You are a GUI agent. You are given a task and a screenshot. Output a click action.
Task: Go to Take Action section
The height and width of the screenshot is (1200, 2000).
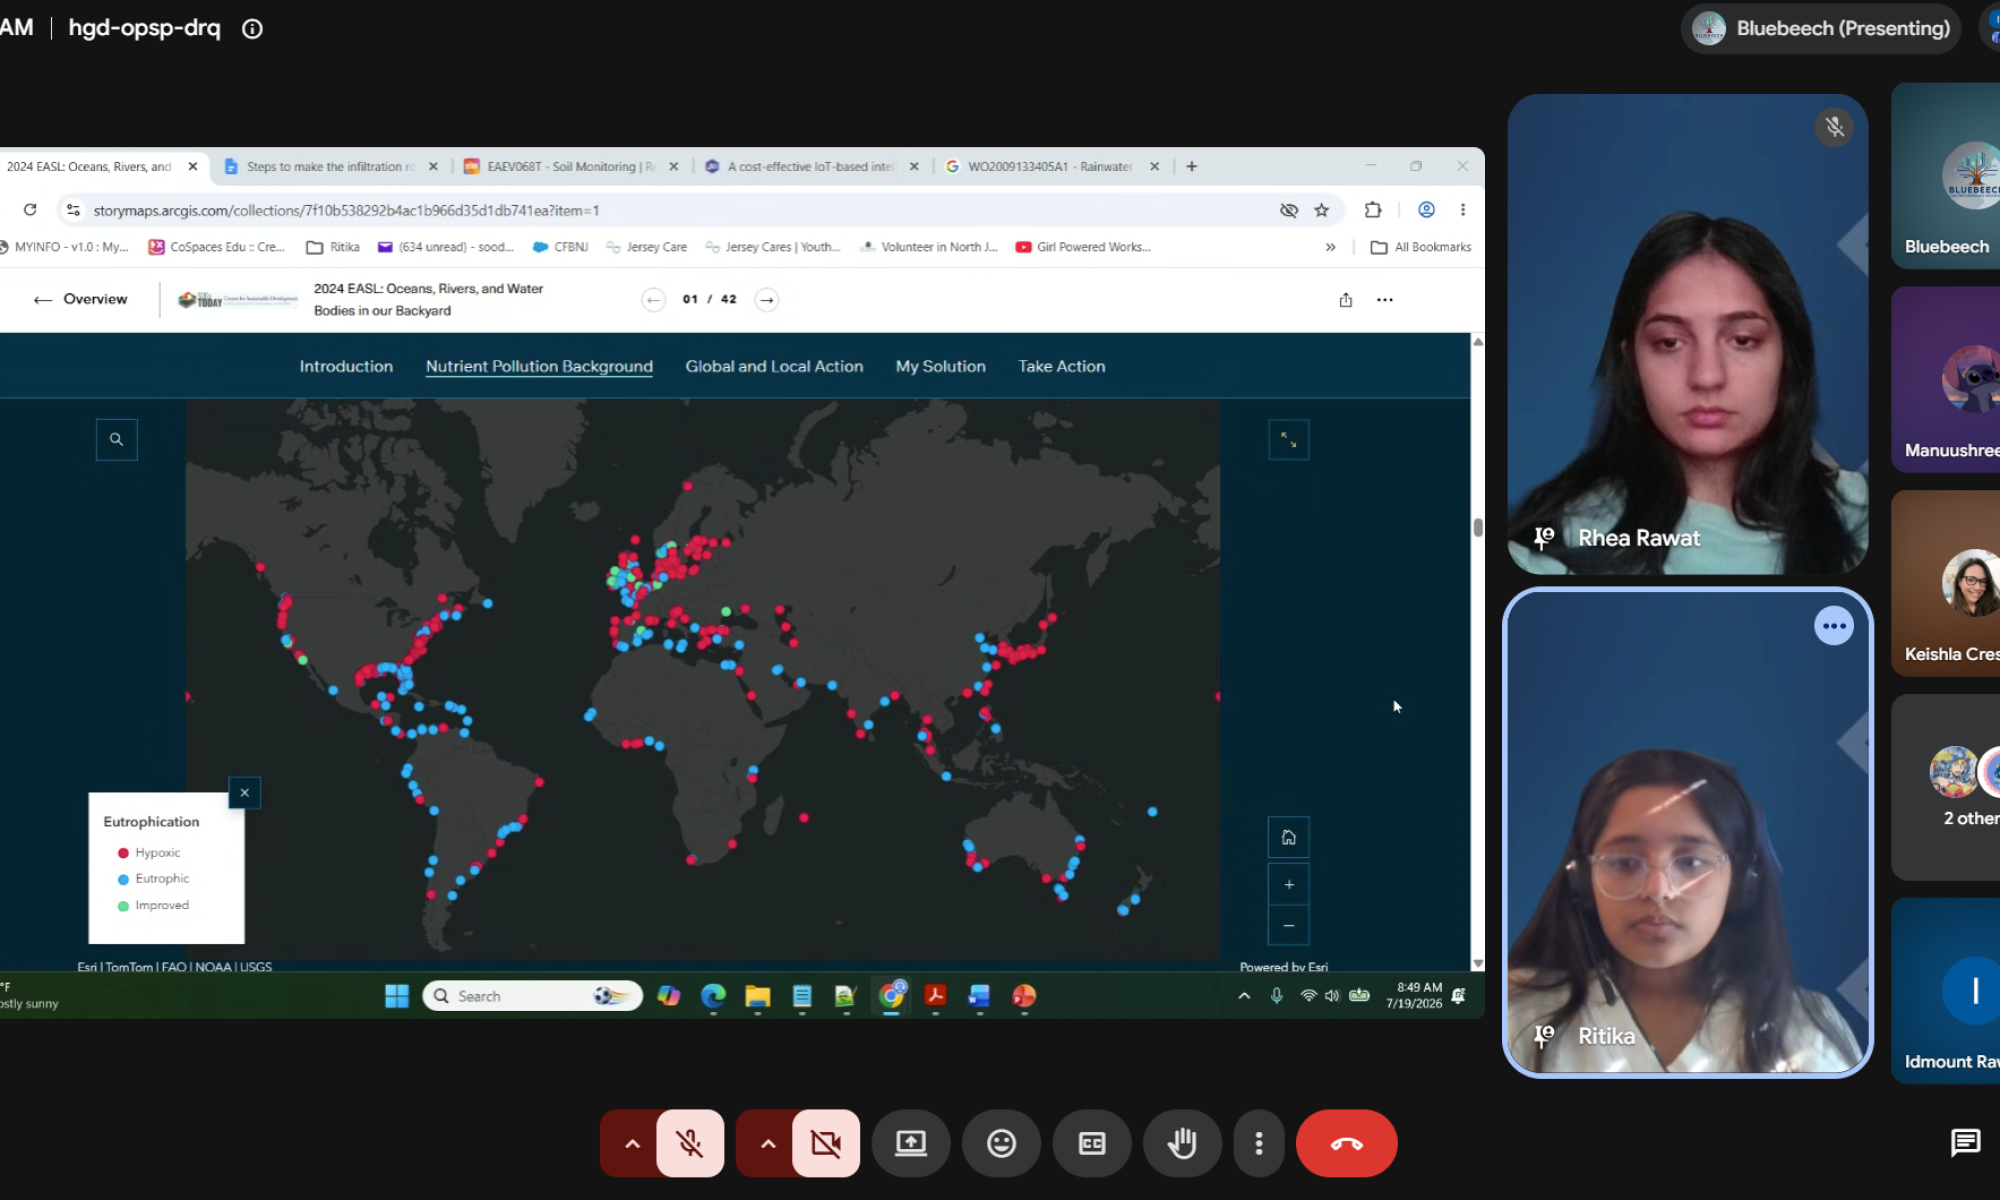pyautogui.click(x=1061, y=366)
